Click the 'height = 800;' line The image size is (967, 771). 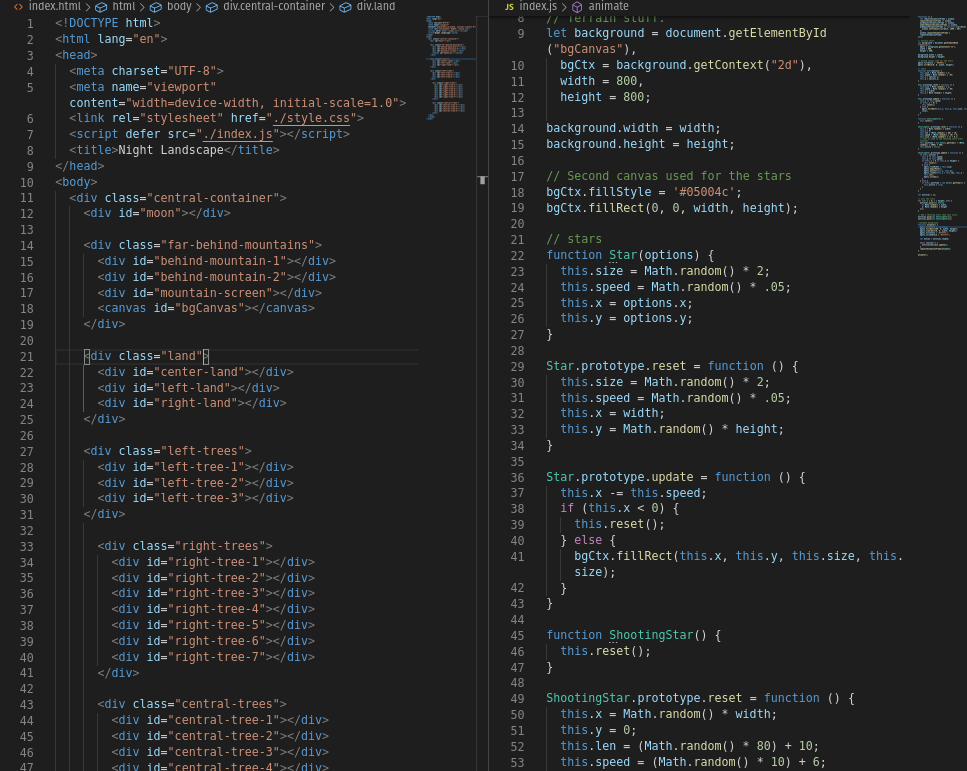(606, 97)
